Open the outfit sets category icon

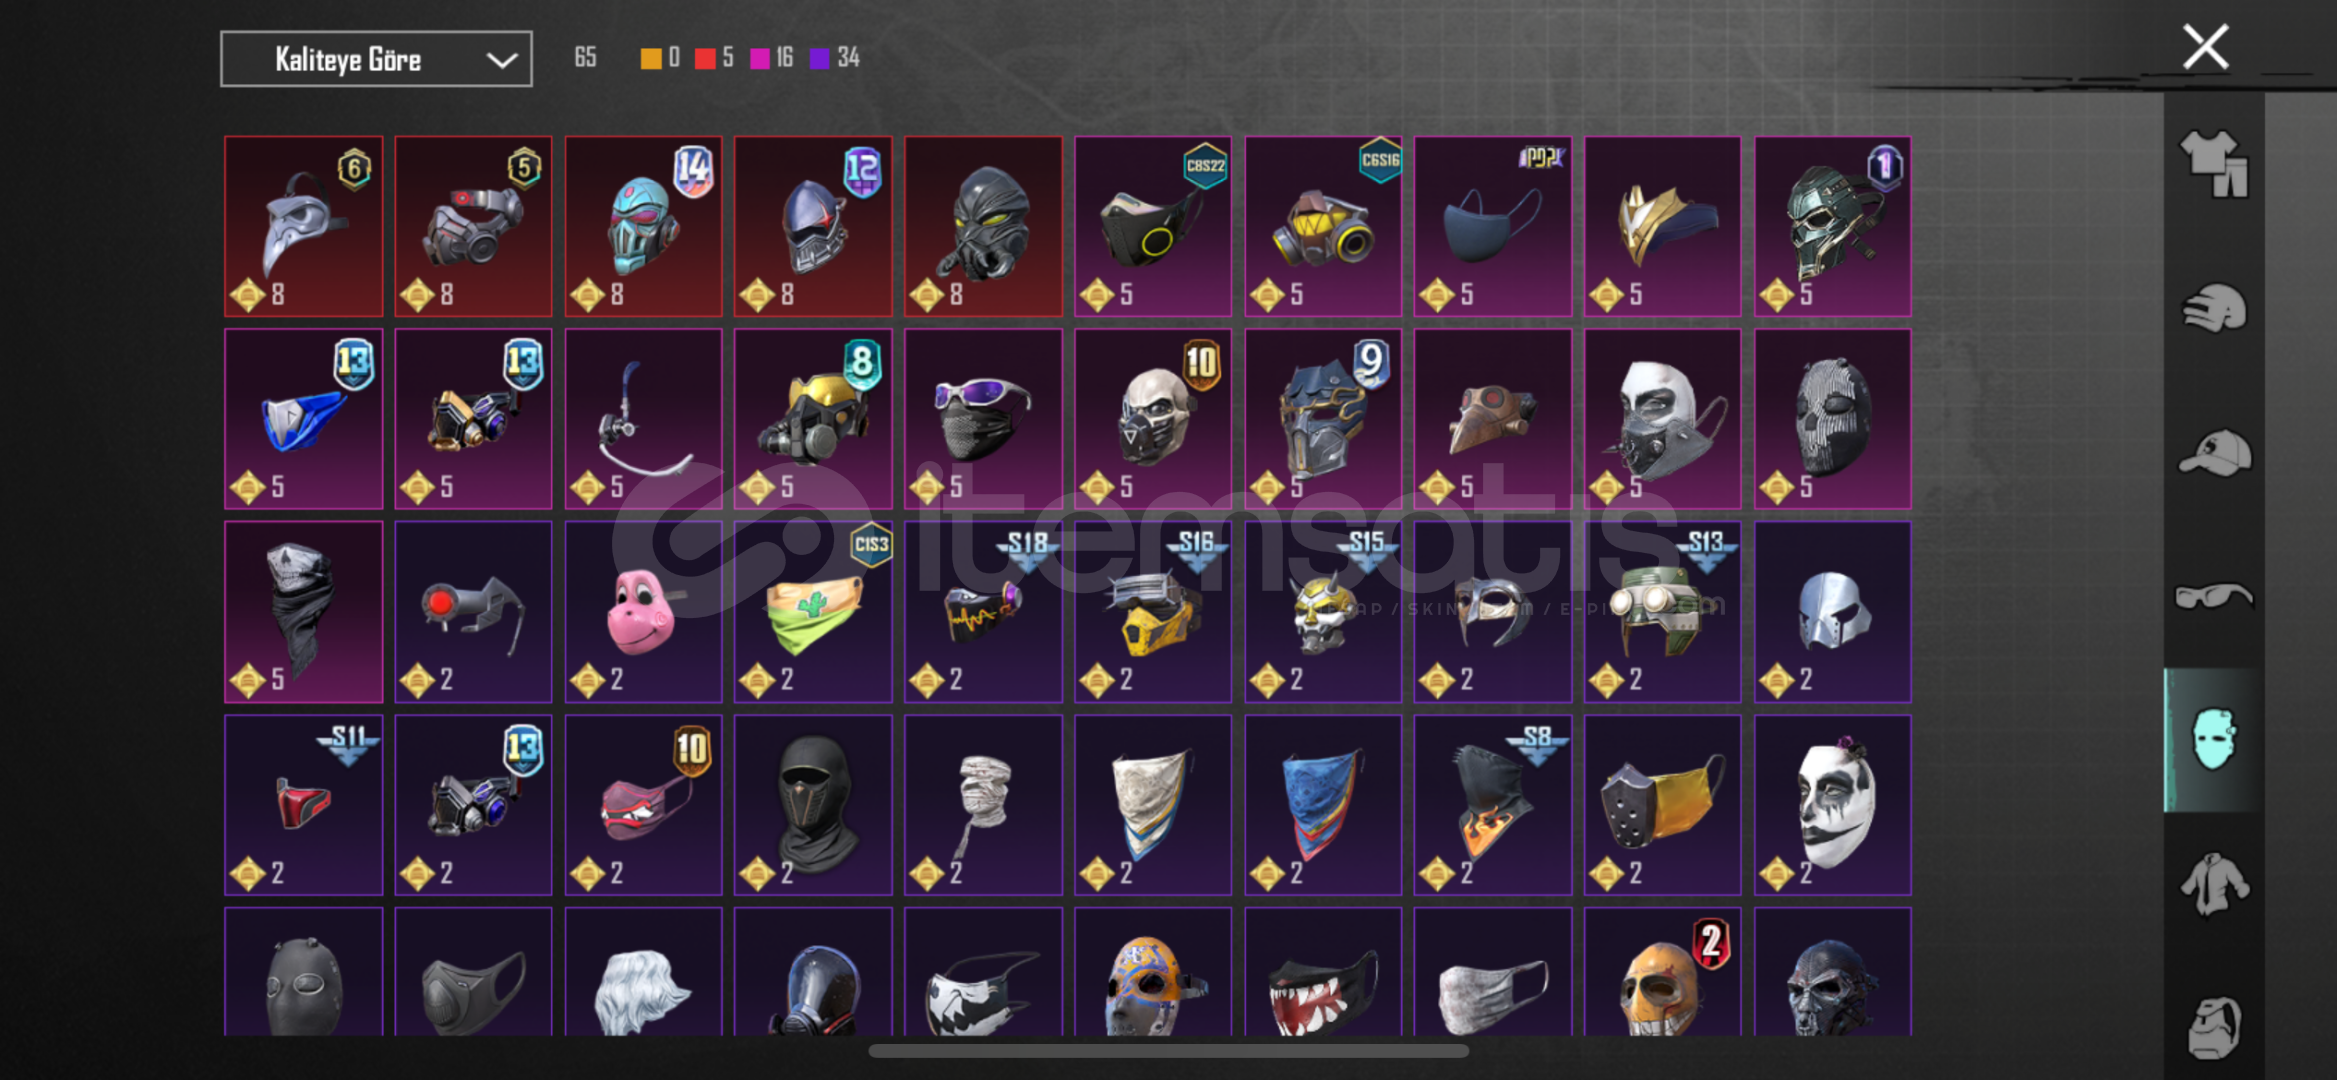coord(2214,163)
